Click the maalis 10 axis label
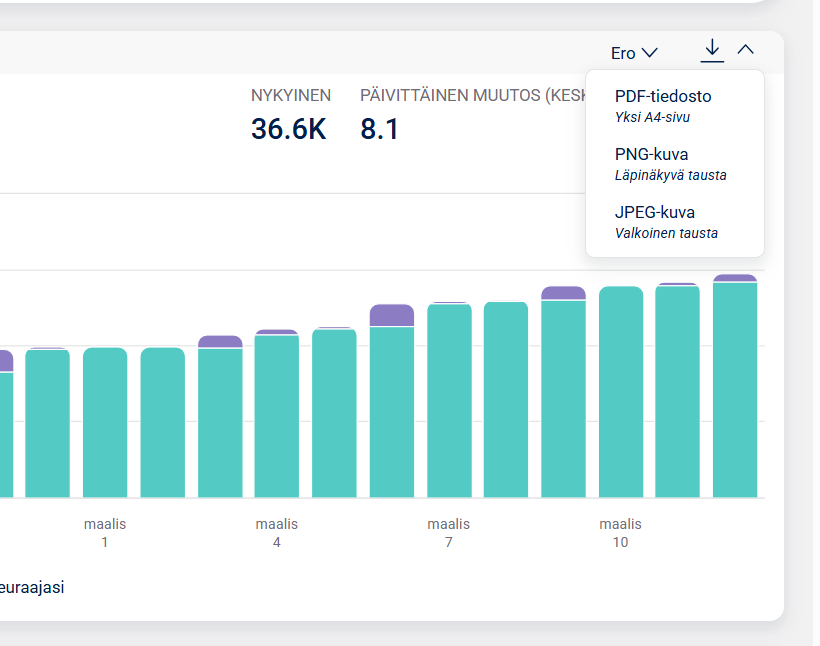Screen dimensions: 820x646 click(621, 533)
